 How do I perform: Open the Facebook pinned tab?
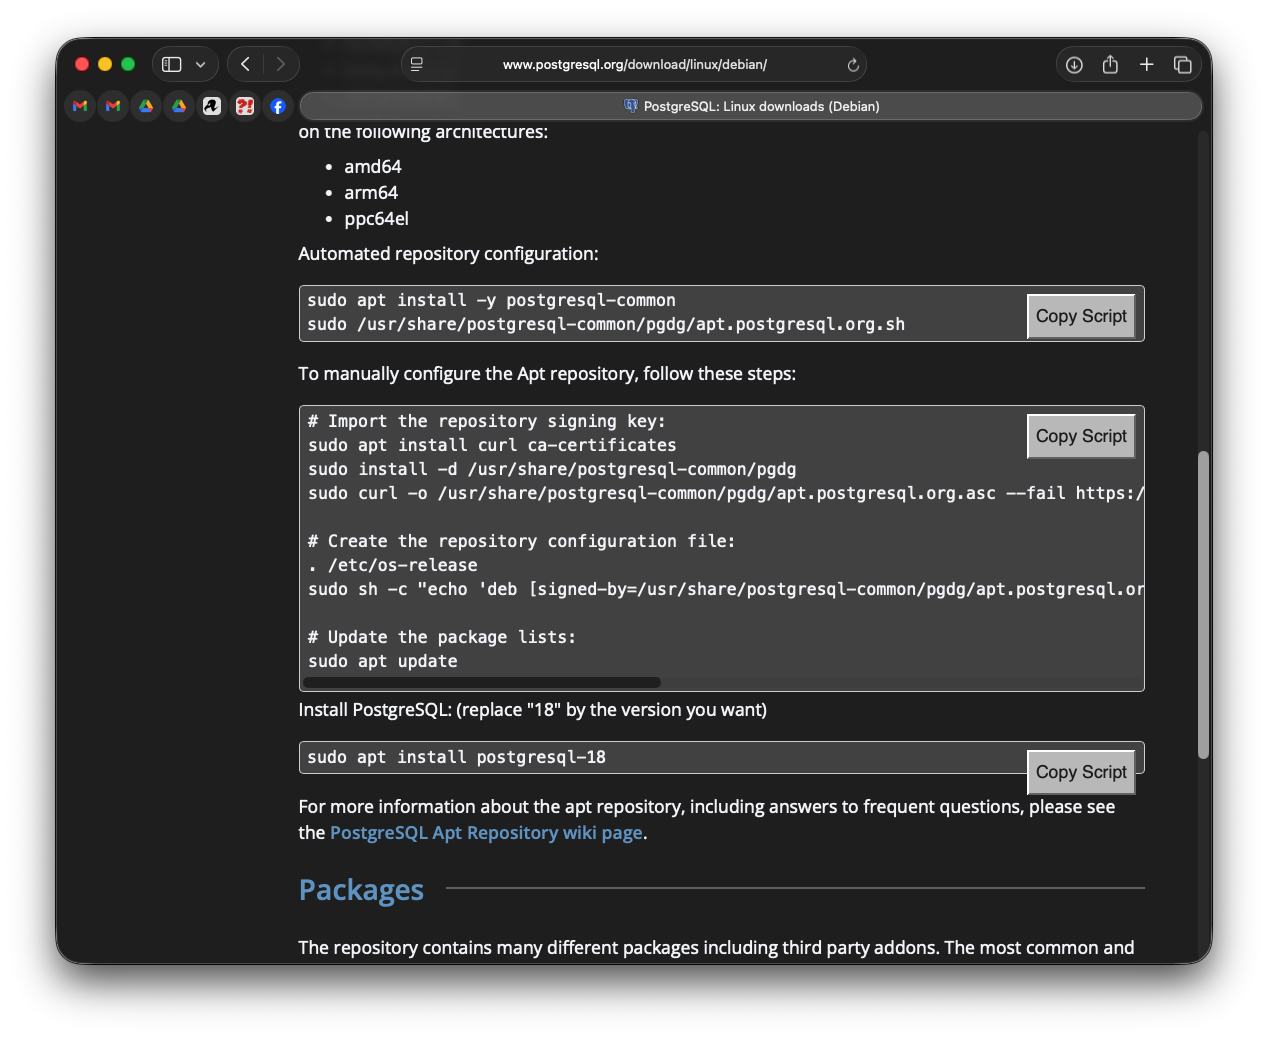[x=278, y=106]
